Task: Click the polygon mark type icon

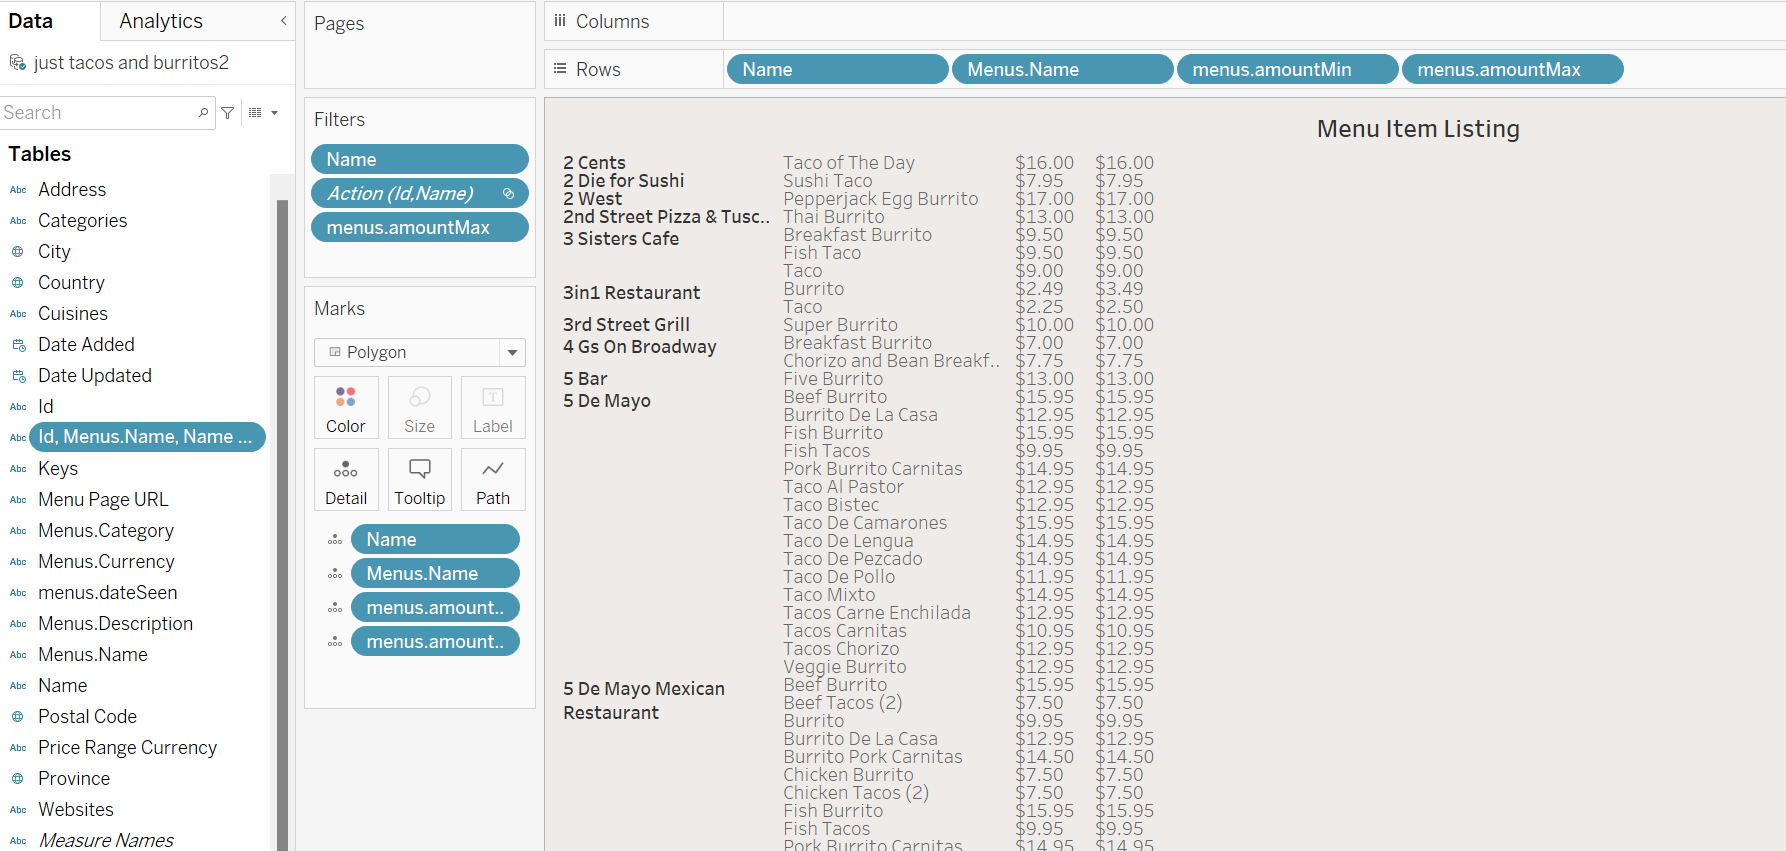Action: [x=335, y=352]
